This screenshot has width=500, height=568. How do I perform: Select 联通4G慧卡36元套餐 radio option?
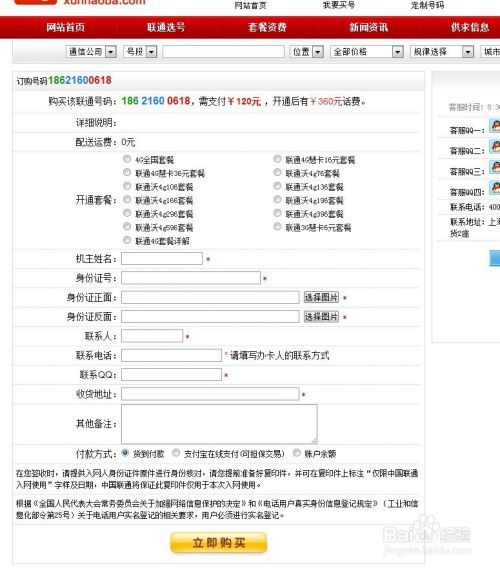(x=127, y=172)
